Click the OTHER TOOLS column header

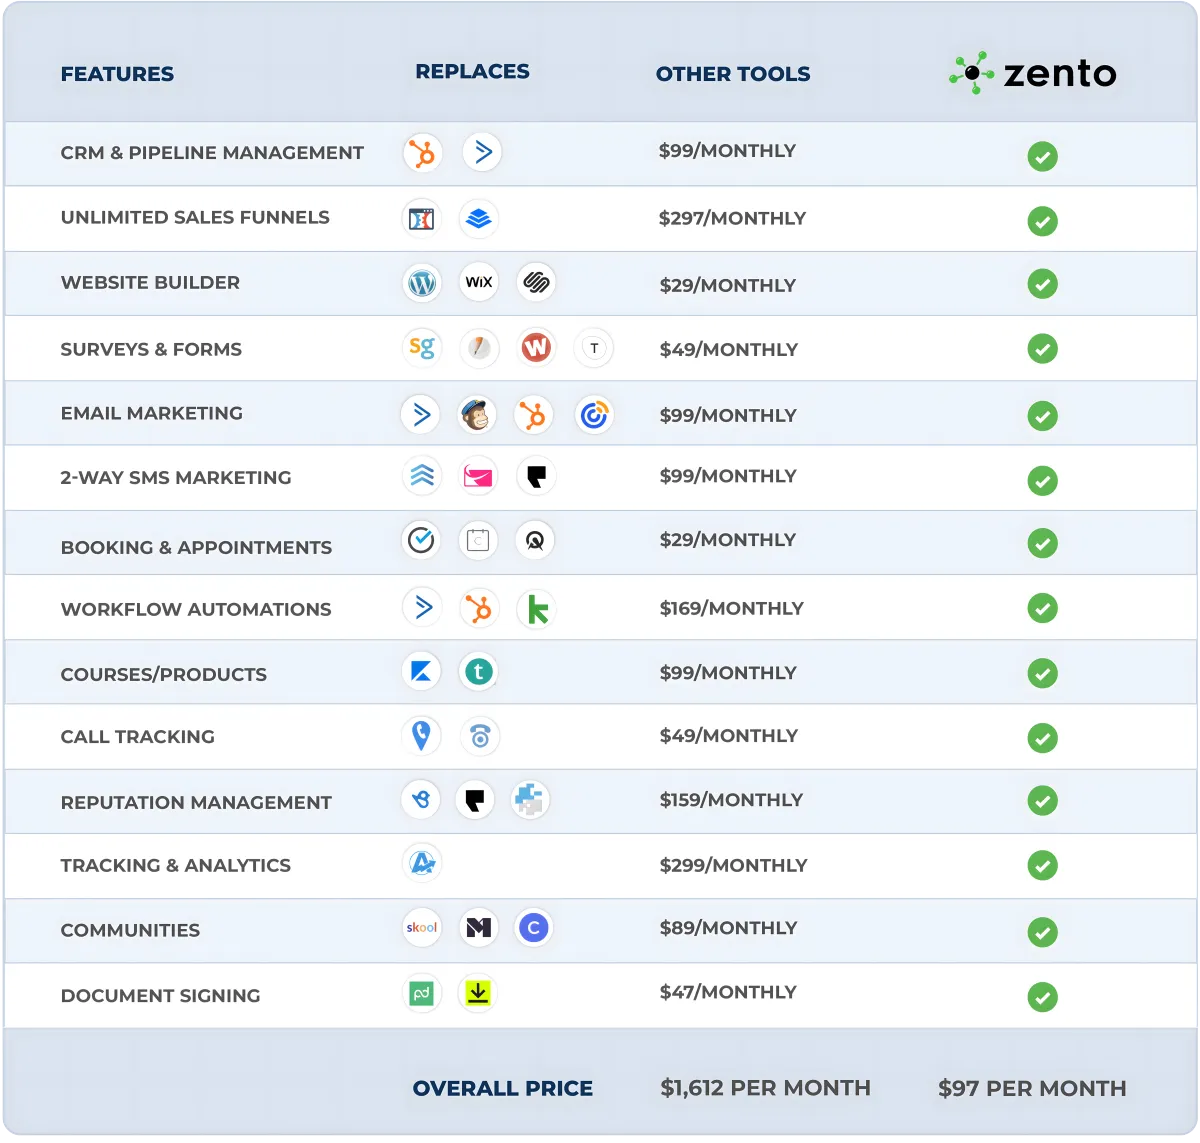point(733,74)
